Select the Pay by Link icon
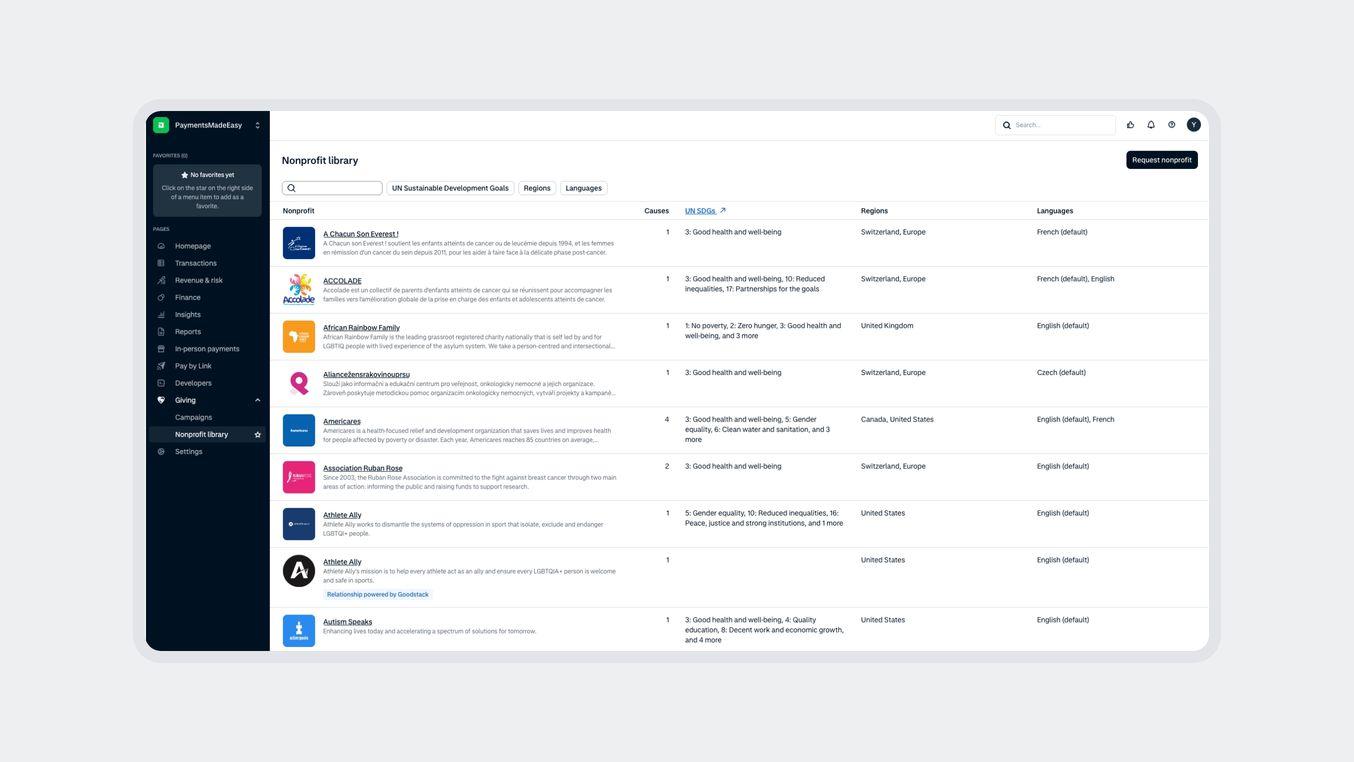Image resolution: width=1354 pixels, height=762 pixels. 159,364
